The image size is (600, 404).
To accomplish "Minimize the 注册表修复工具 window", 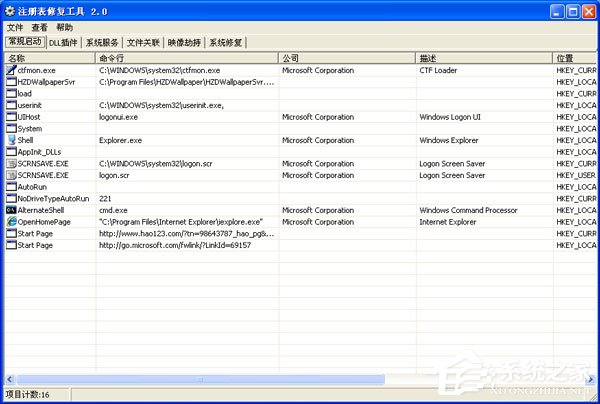I will (x=557, y=12).
